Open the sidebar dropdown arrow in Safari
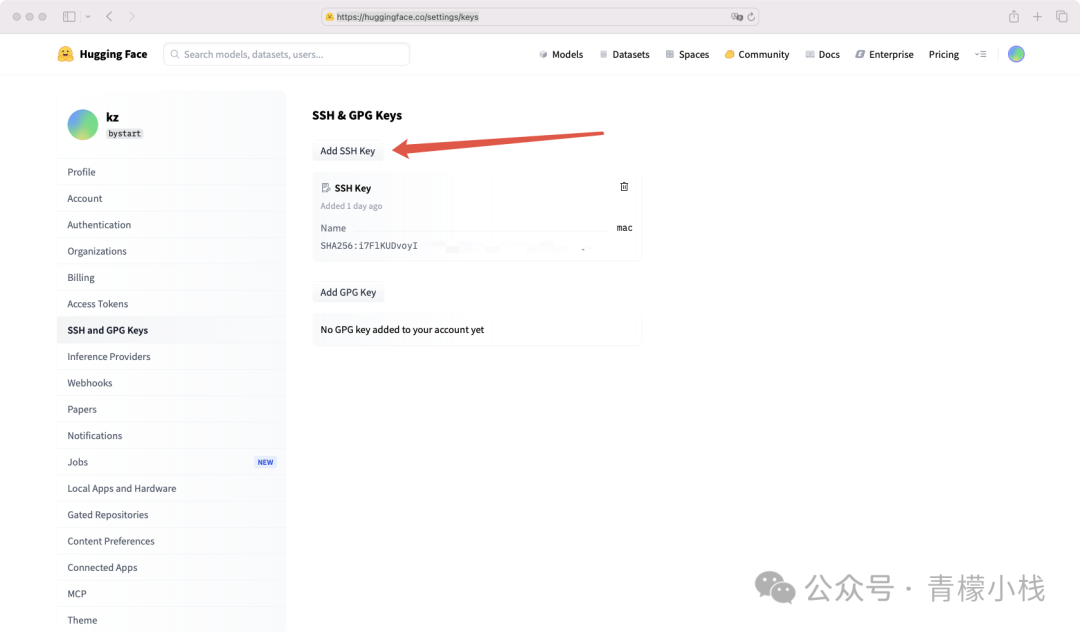Viewport: 1080px width, 632px height. tap(88, 17)
